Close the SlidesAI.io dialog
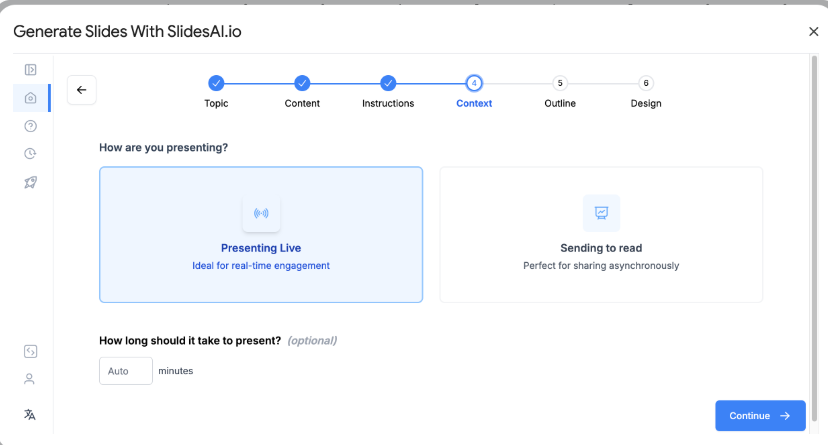Viewport: 828px width, 445px height. [813, 32]
